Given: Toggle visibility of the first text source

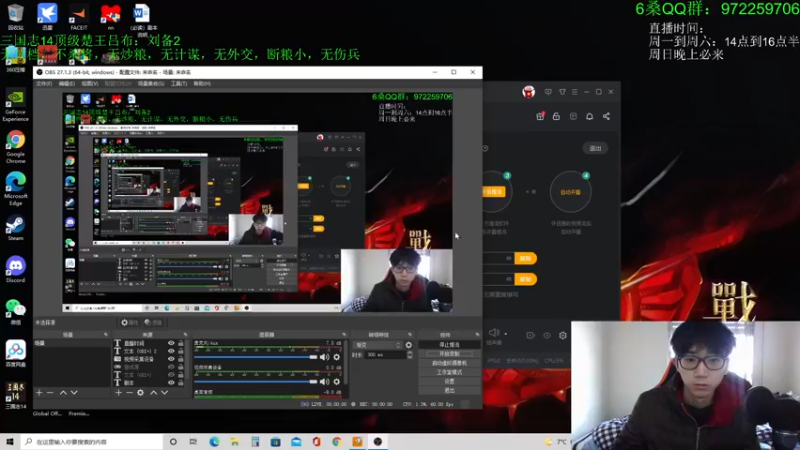Looking at the screenshot, I should point(171,343).
